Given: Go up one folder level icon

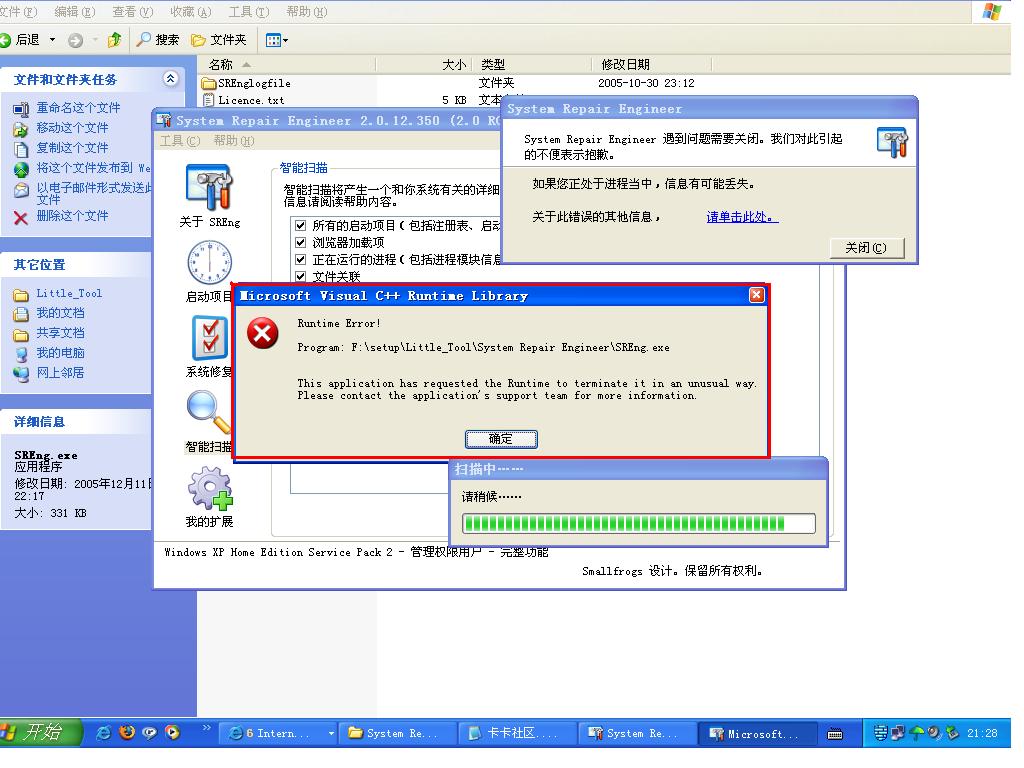Looking at the screenshot, I should [x=115, y=40].
